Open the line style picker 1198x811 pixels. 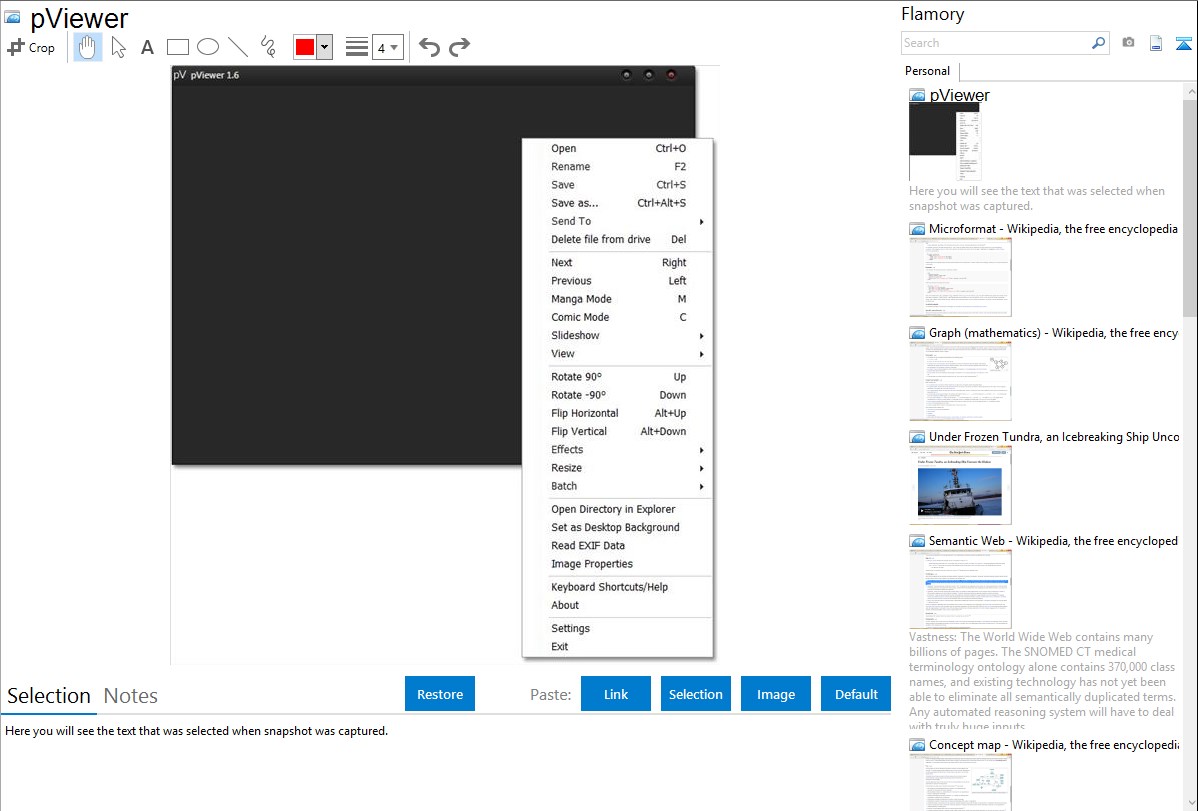pyautogui.click(x=356, y=47)
